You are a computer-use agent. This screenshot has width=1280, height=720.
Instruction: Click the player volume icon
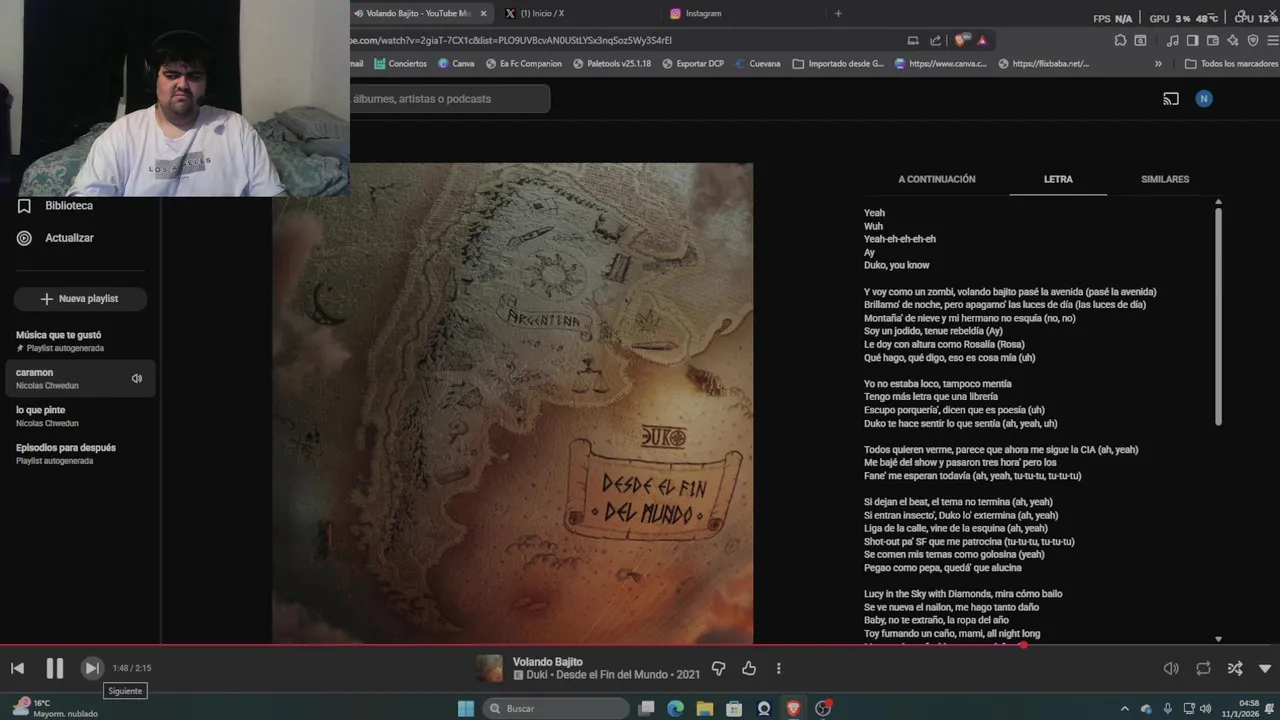[x=1171, y=668]
